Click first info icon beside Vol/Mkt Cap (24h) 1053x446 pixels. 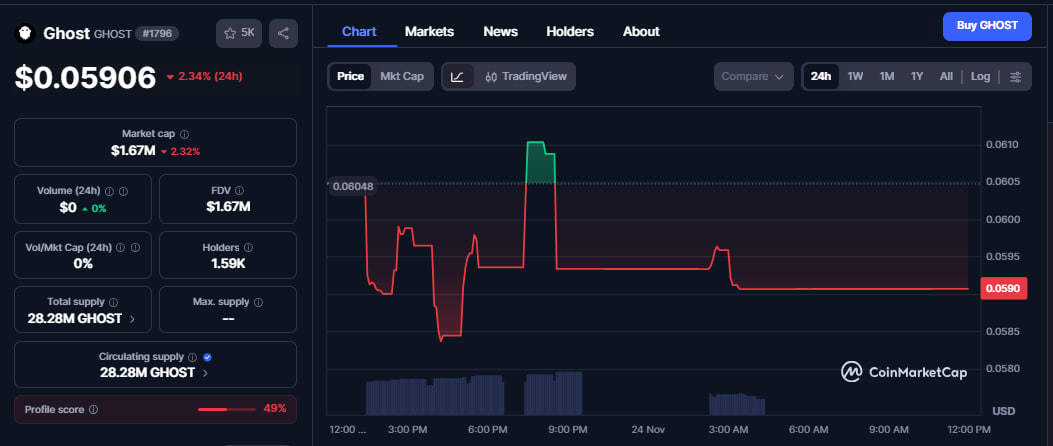(x=120, y=247)
